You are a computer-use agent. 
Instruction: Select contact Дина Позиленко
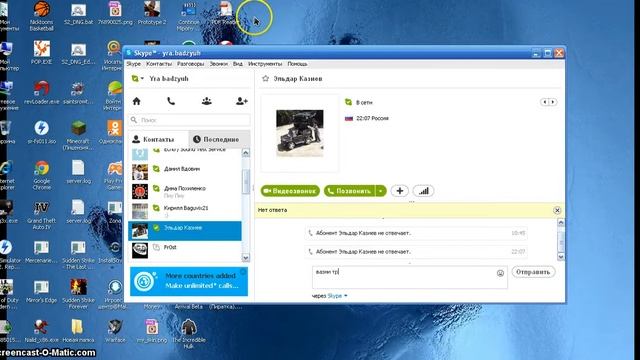(x=185, y=191)
